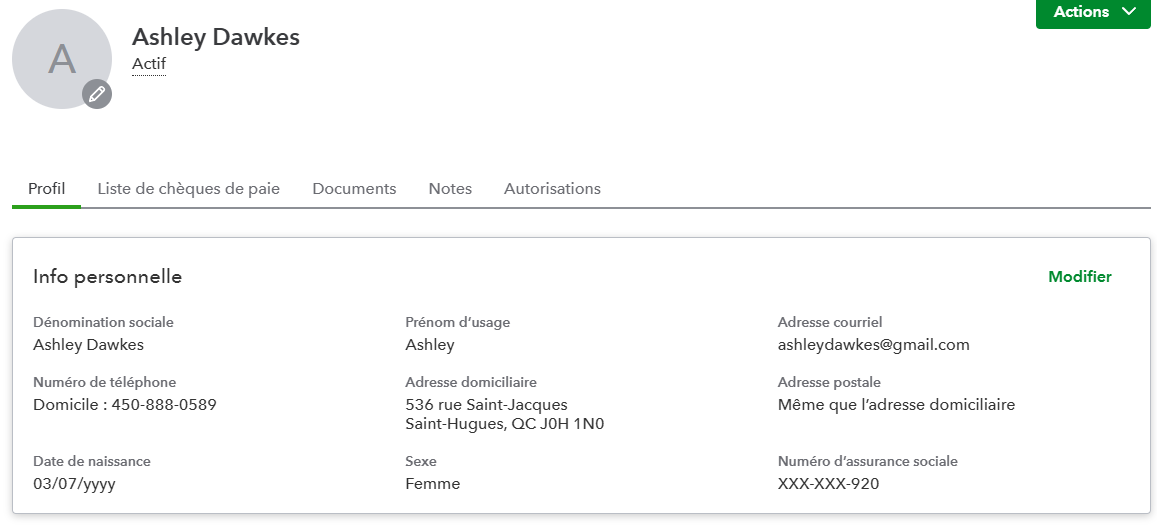
Task: Click the Dénomination sociale value Ashley Dawkes
Action: pyautogui.click(x=88, y=345)
